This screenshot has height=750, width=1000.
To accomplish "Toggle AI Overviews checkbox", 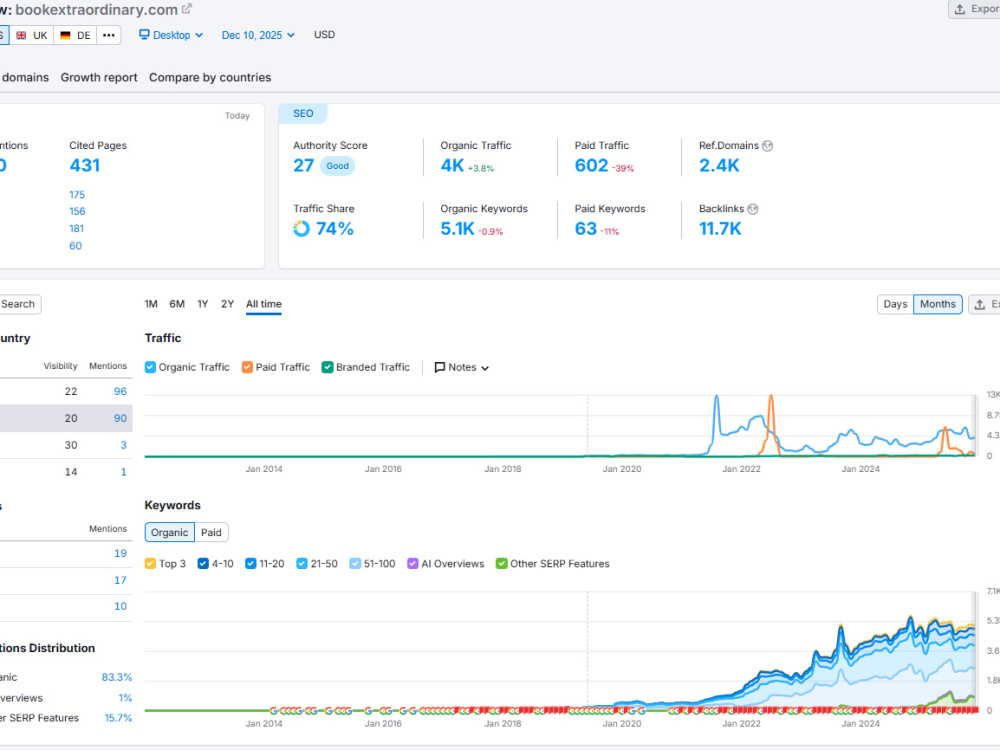I will point(413,564).
